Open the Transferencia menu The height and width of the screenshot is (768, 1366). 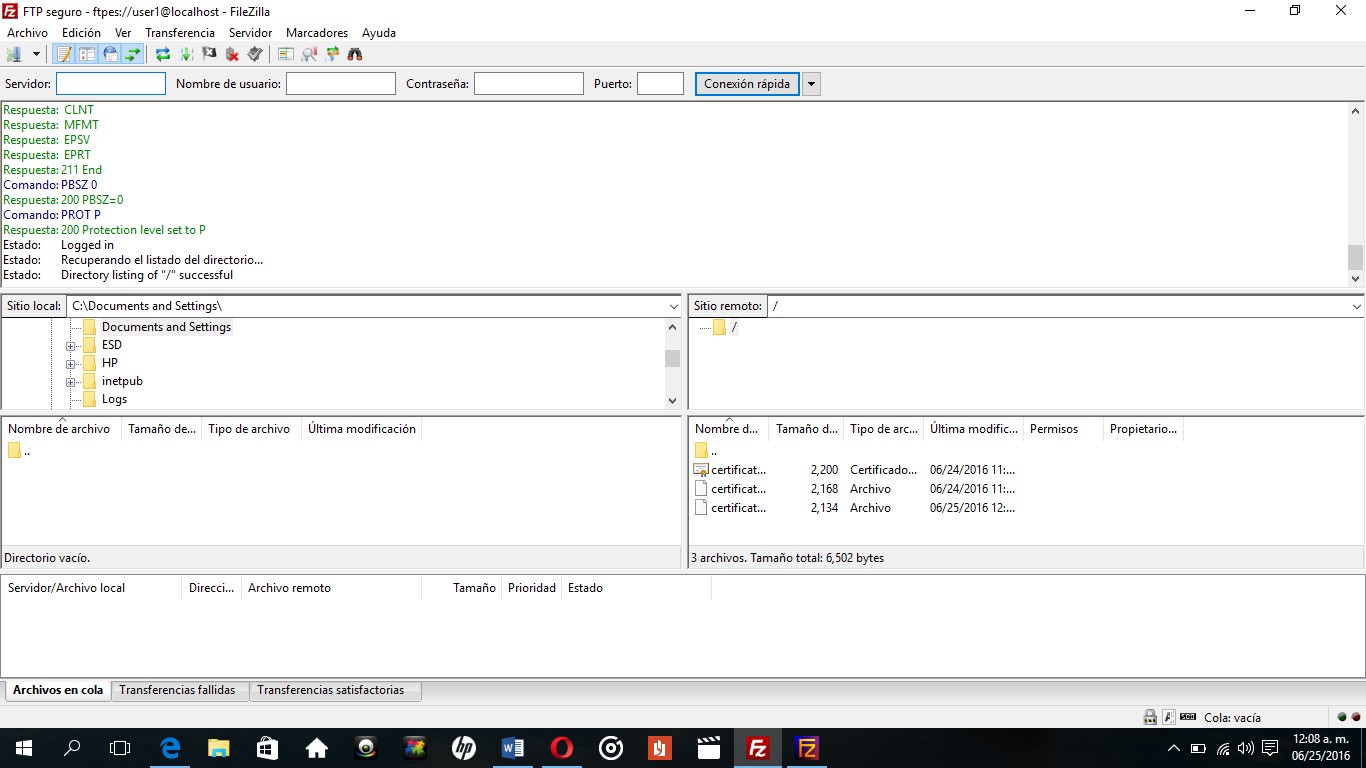tap(180, 32)
